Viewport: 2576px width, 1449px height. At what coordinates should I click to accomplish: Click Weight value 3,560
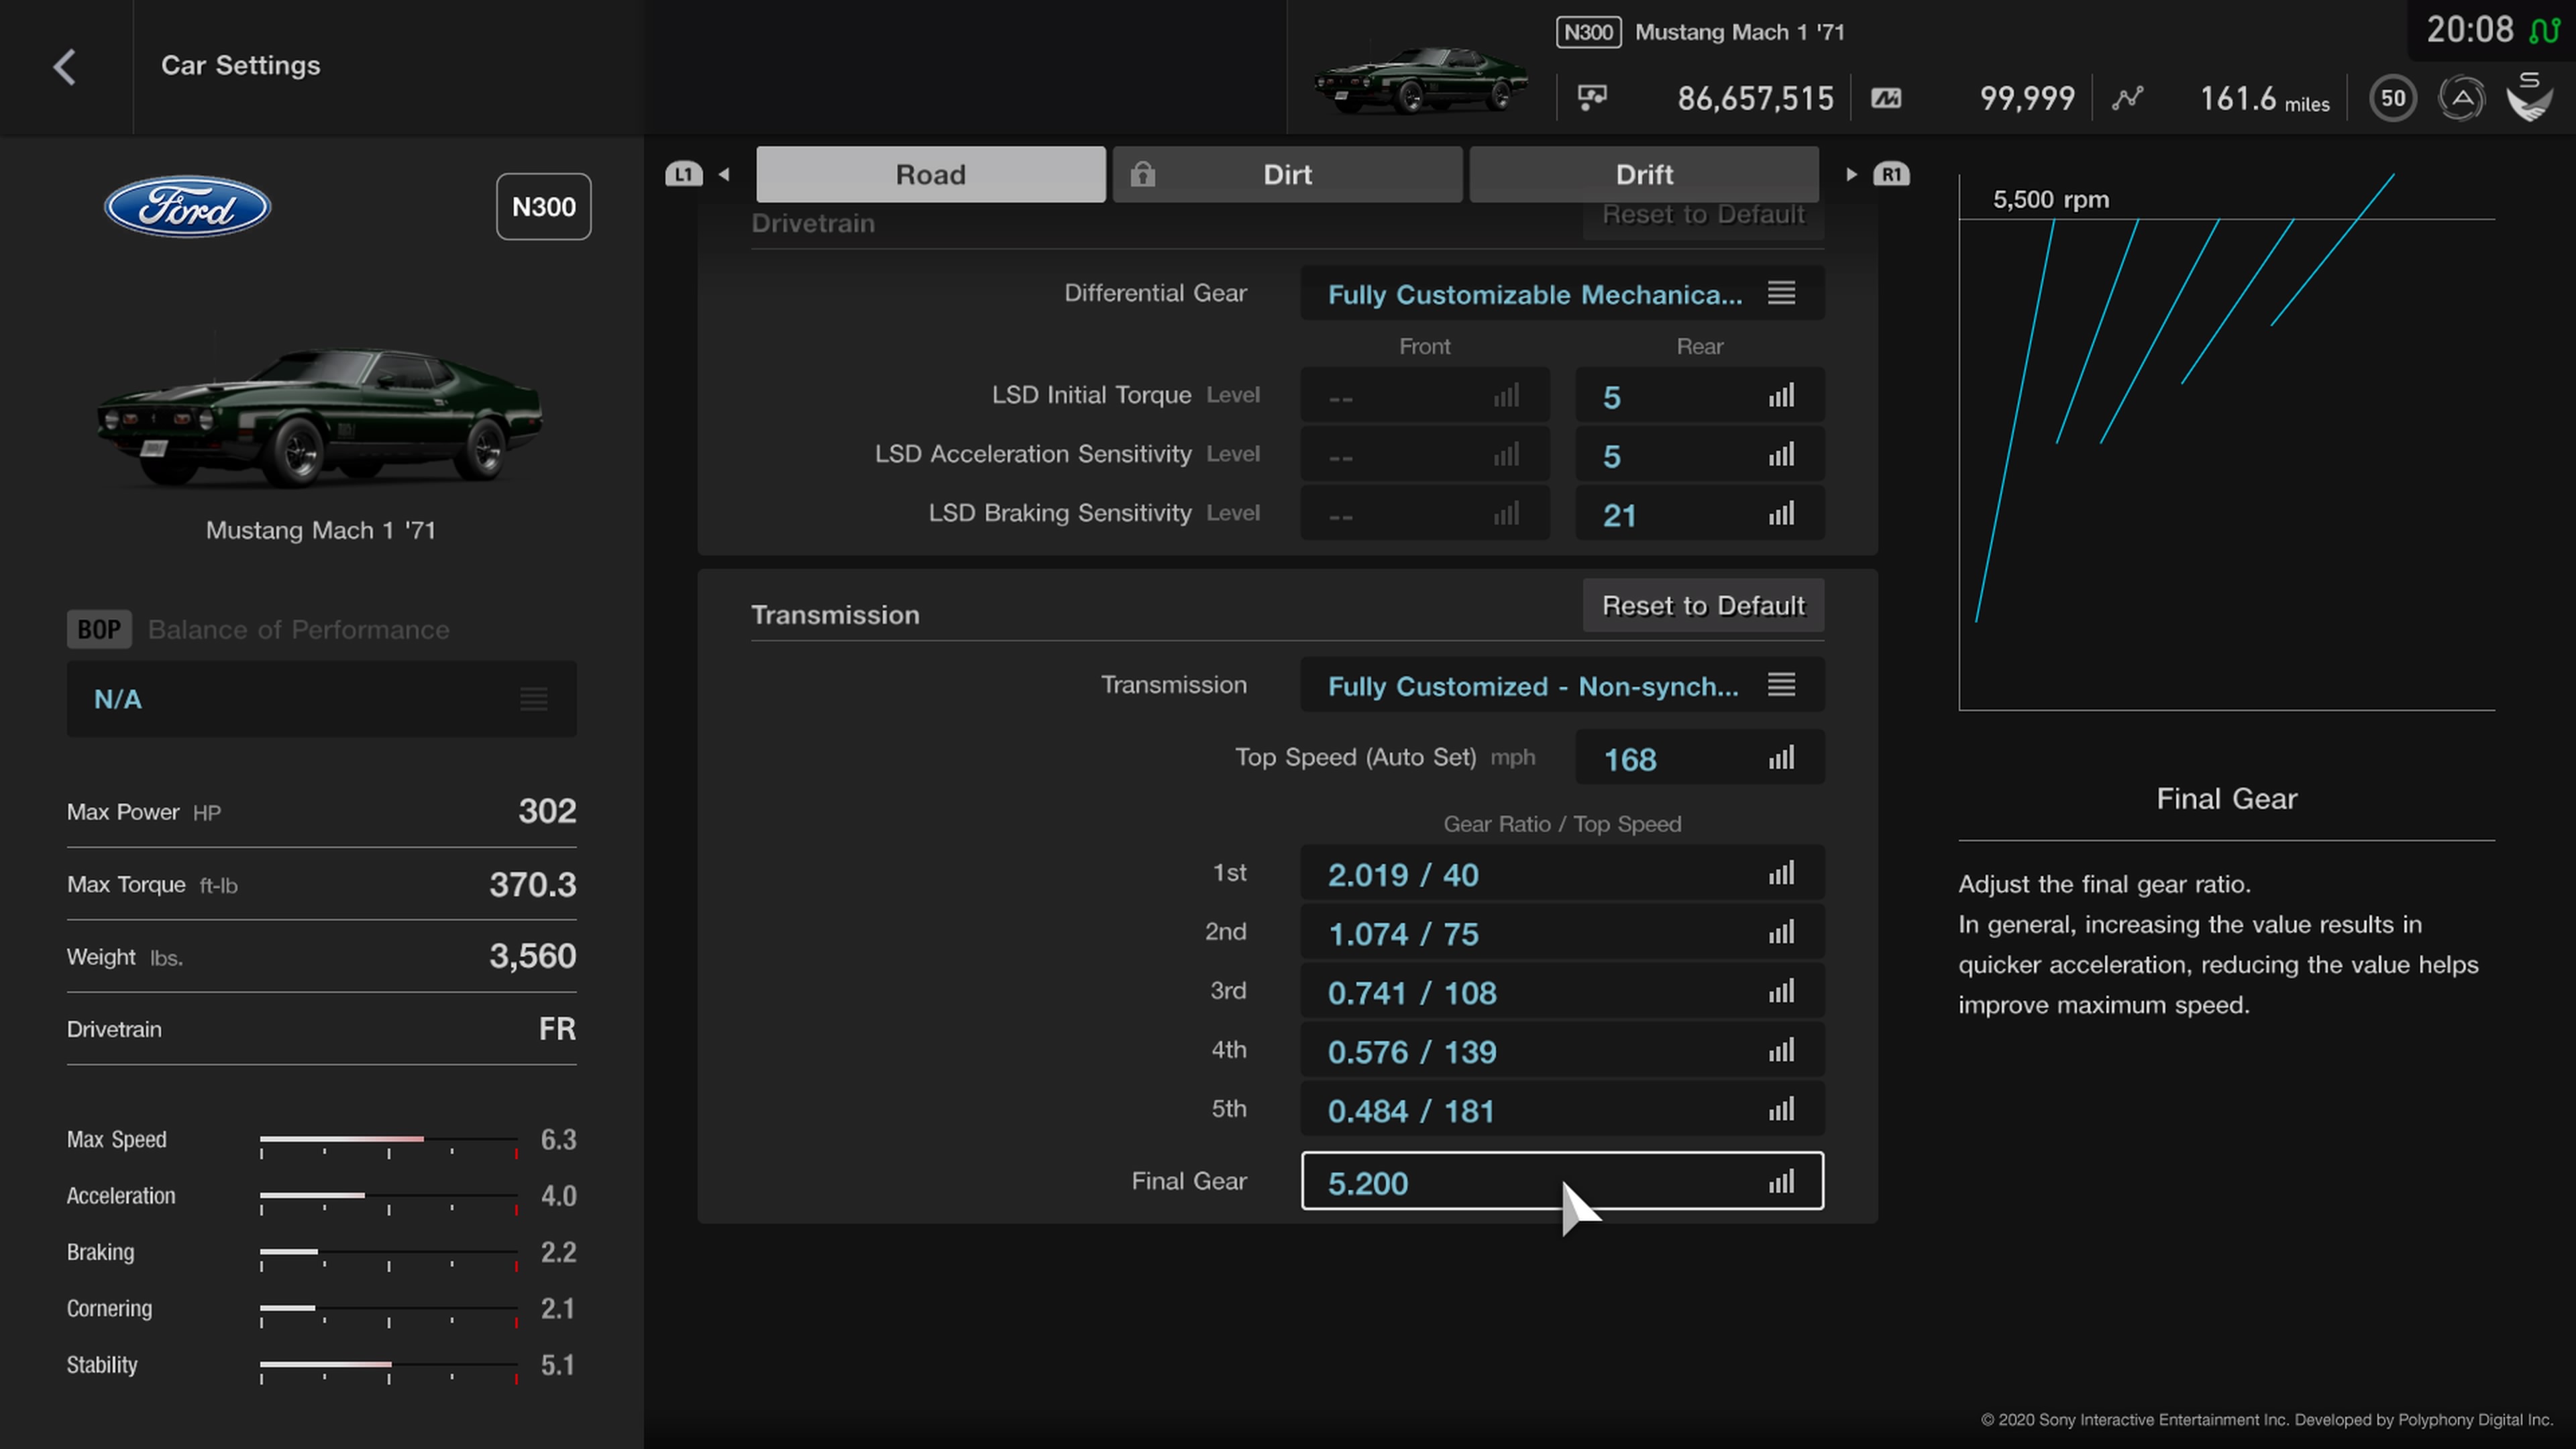click(x=532, y=956)
